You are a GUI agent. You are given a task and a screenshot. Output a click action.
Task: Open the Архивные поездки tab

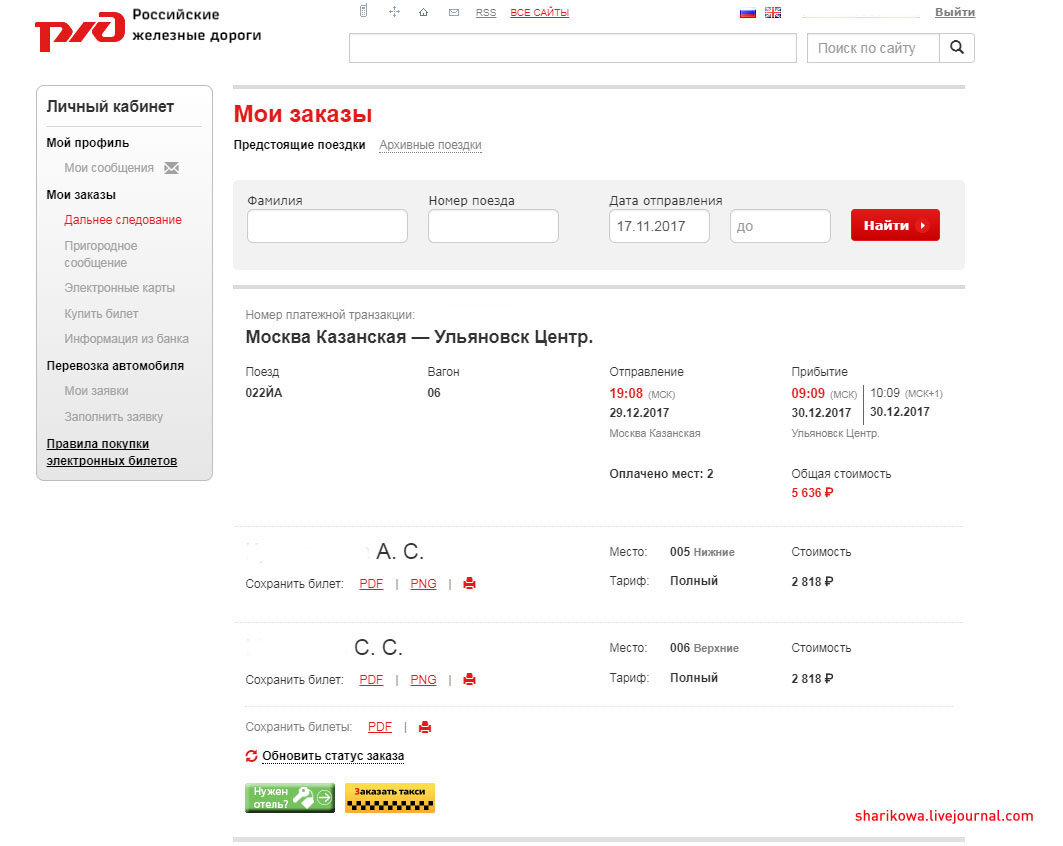pyautogui.click(x=430, y=145)
